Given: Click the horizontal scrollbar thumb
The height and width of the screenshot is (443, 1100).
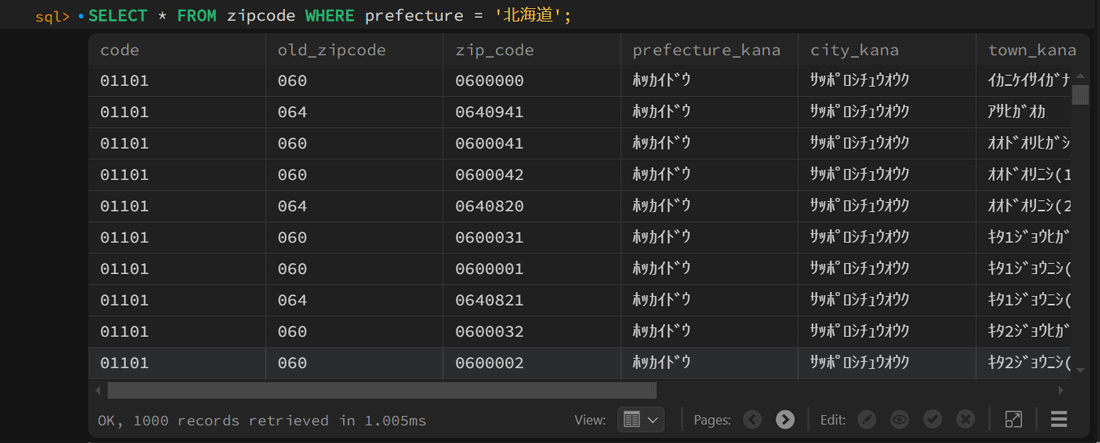Looking at the screenshot, I should 382,390.
